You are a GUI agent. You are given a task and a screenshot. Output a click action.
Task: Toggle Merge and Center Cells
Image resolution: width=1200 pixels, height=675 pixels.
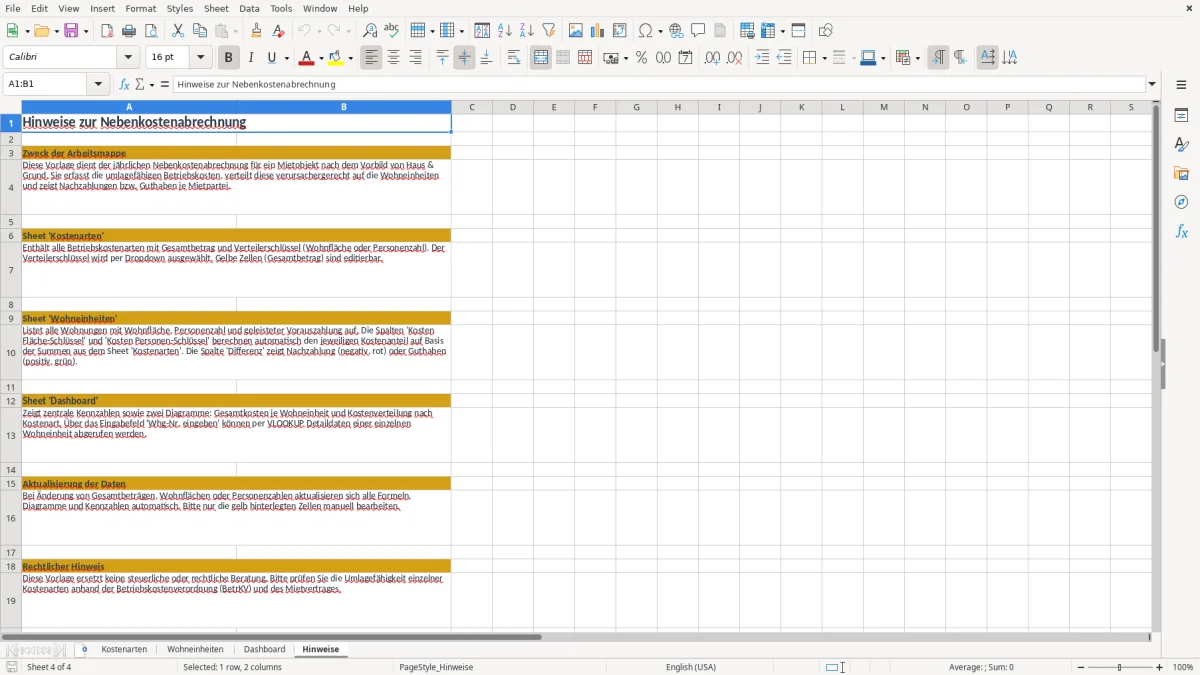541,58
